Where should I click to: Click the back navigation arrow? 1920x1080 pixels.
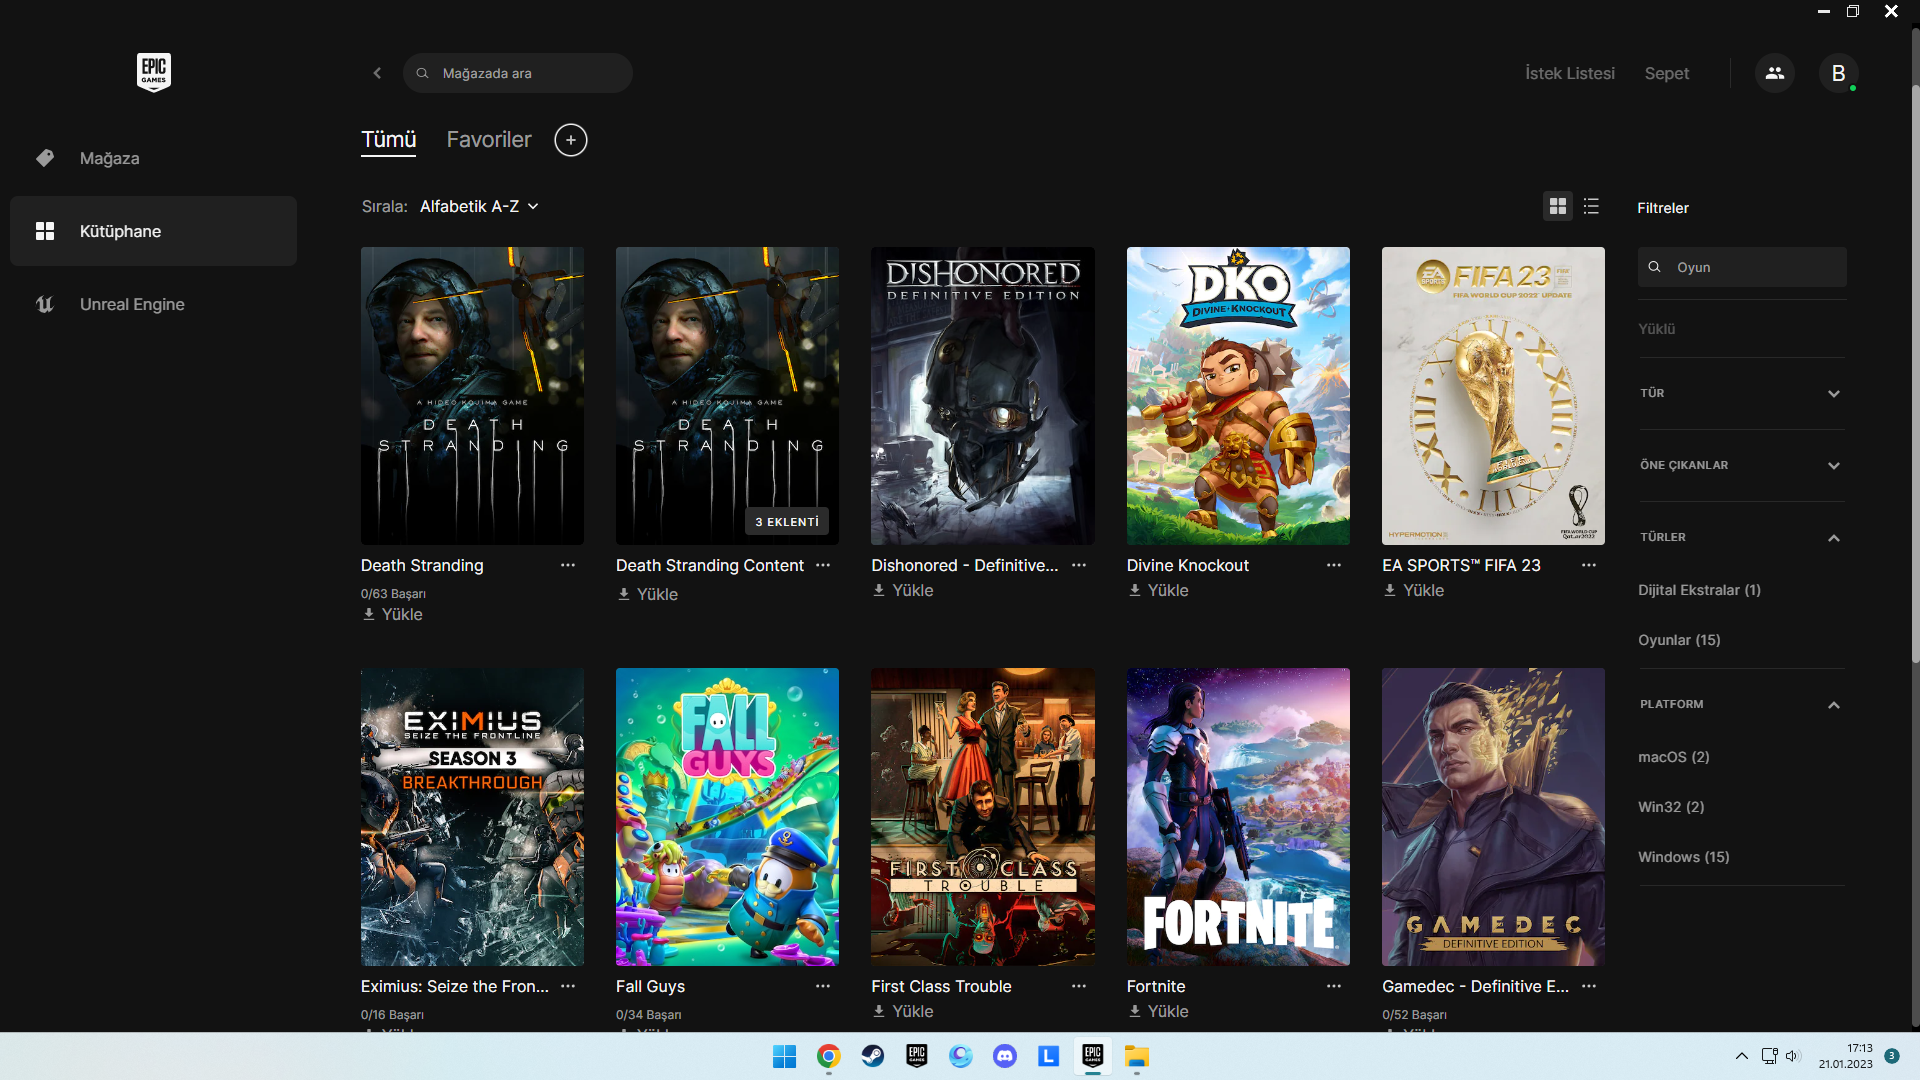tap(377, 73)
